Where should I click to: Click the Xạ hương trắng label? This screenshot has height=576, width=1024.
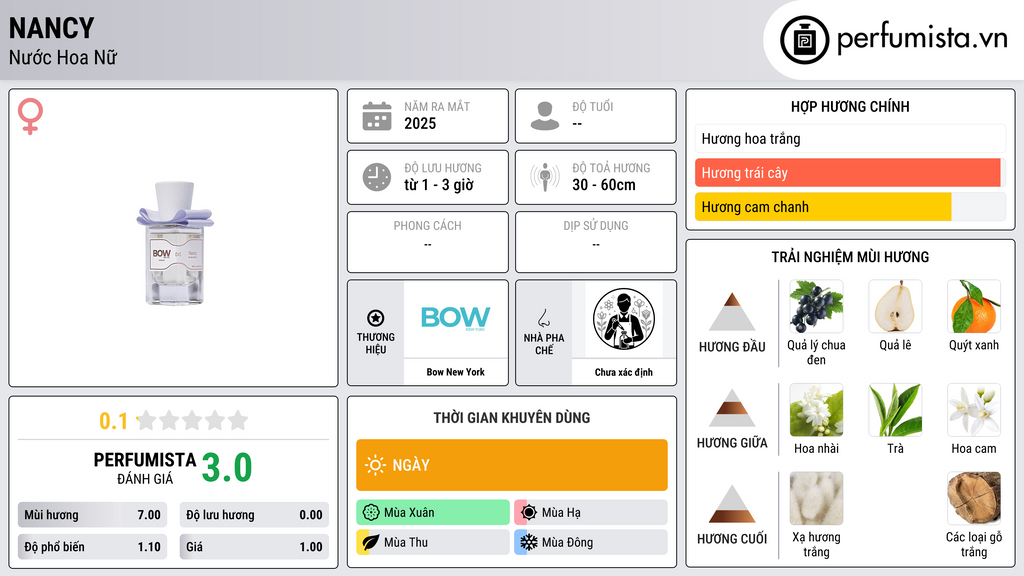(816, 544)
